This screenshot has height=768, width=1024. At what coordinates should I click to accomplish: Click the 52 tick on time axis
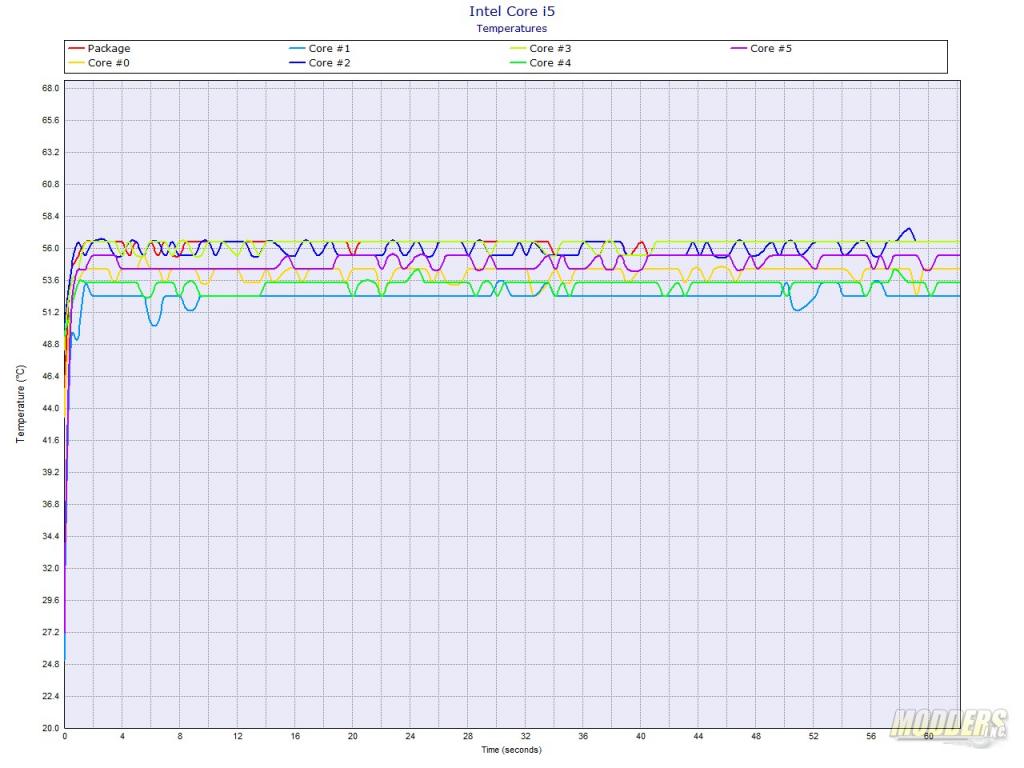(813, 736)
